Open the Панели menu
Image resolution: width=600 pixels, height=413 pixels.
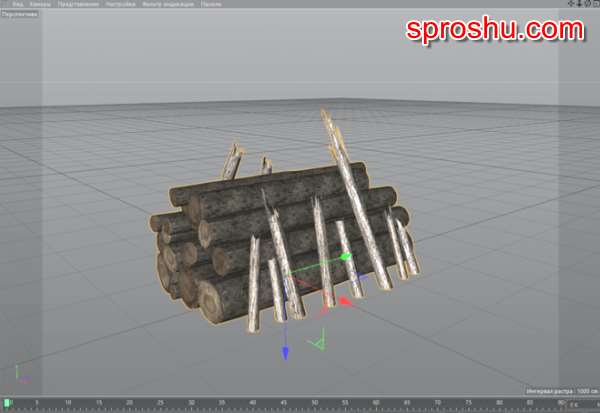211,5
